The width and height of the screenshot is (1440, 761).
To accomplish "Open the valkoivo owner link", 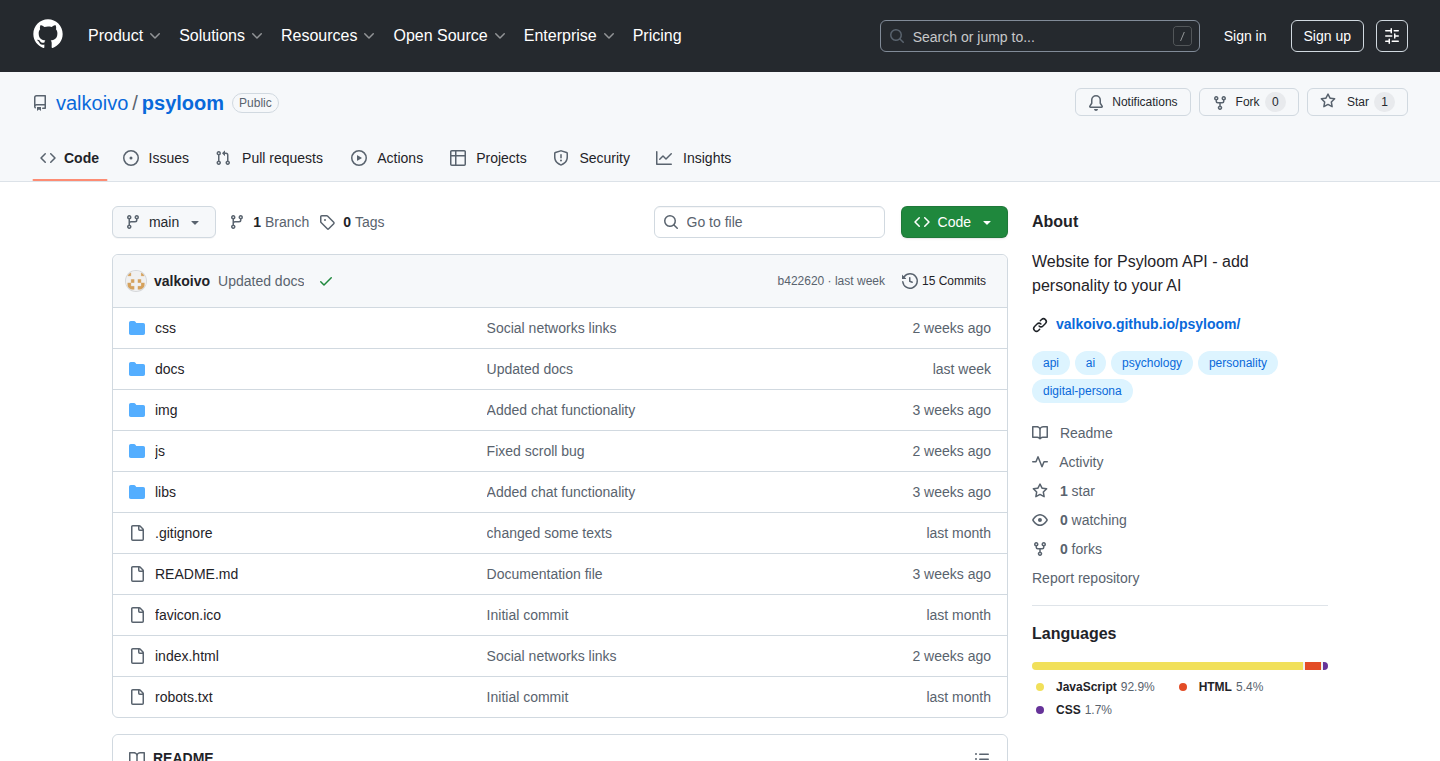I will click(92, 103).
